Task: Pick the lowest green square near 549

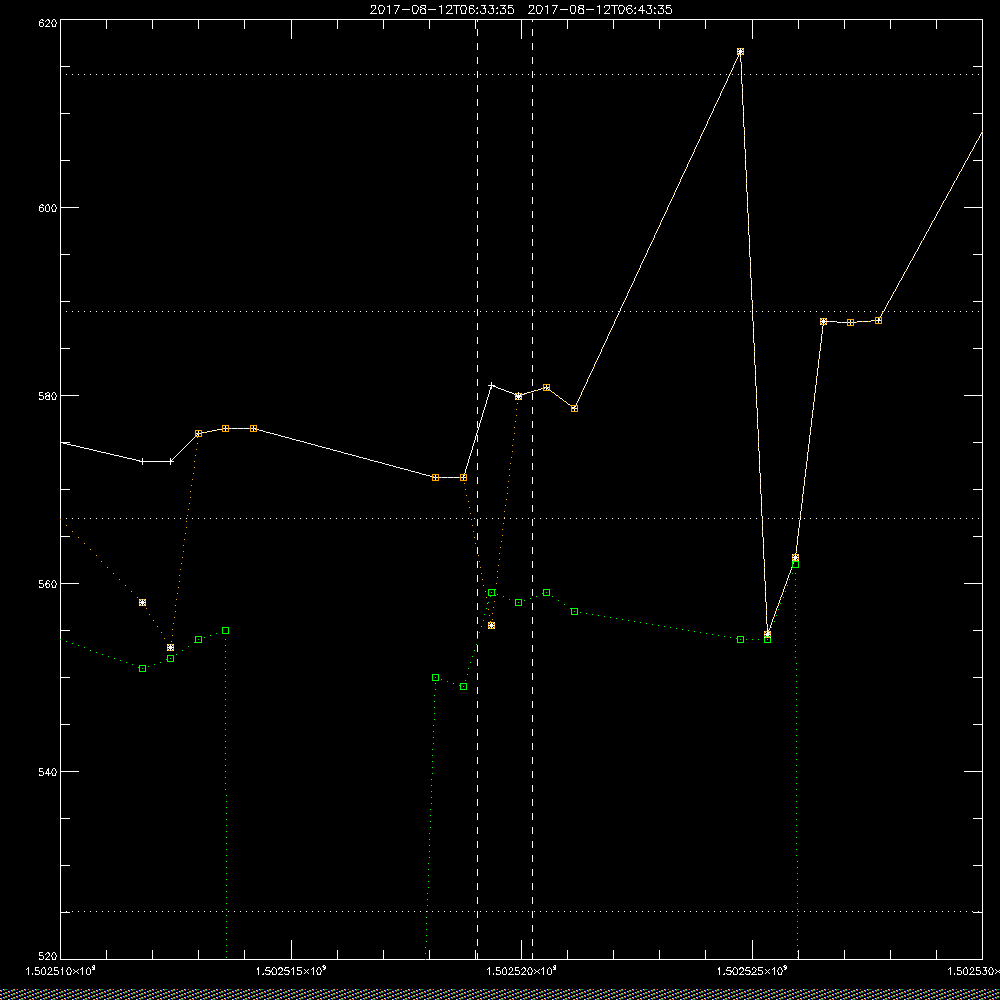Action: point(464,686)
